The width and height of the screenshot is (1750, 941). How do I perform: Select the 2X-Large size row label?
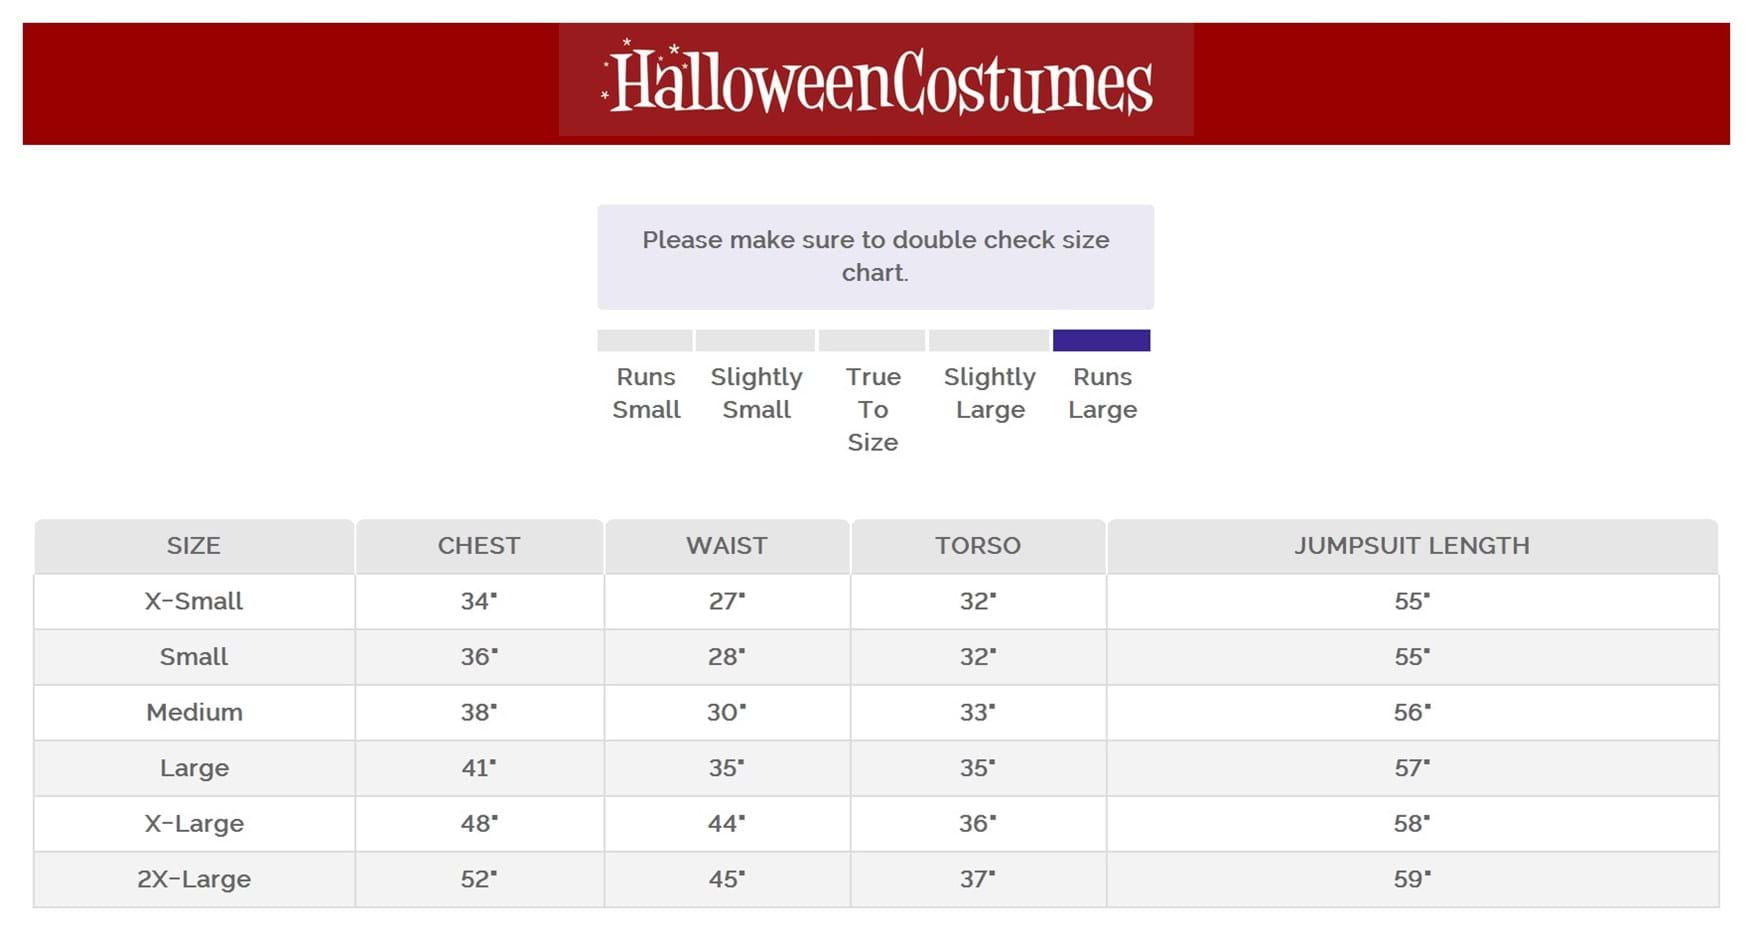[194, 879]
